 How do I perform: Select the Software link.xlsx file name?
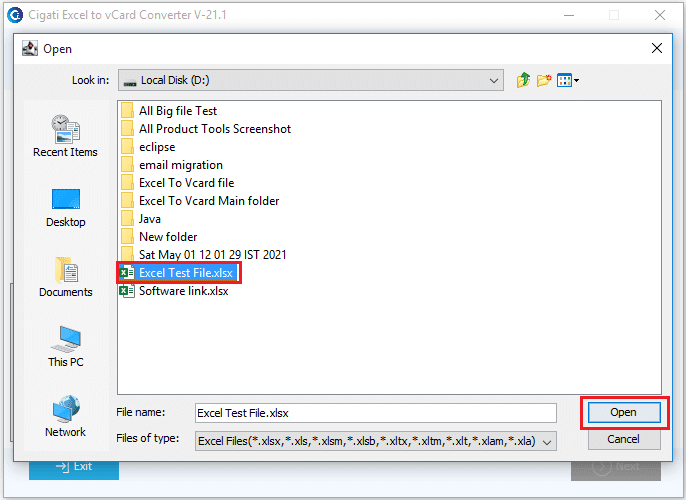click(x=184, y=290)
